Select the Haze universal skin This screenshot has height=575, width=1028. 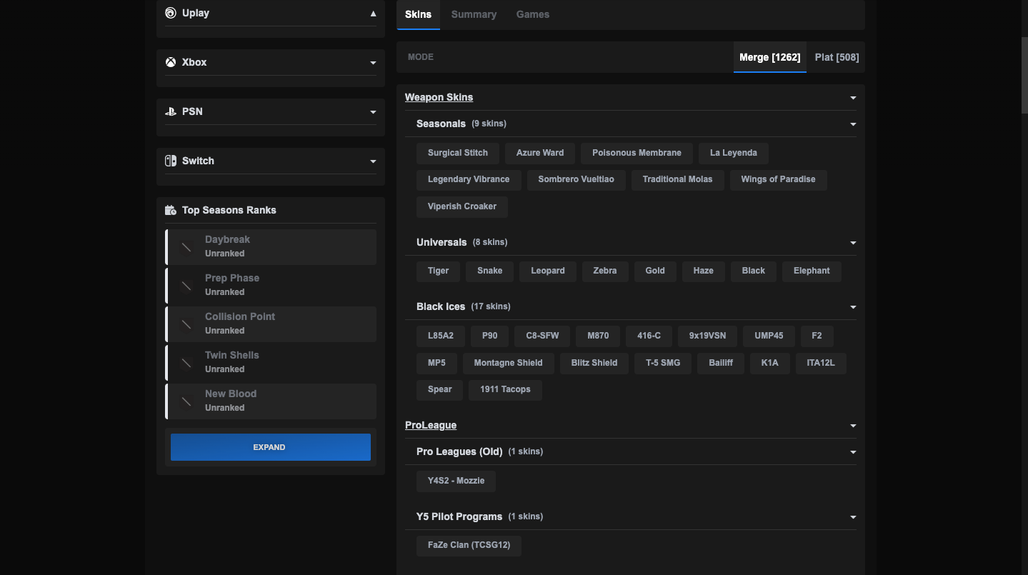coord(703,271)
